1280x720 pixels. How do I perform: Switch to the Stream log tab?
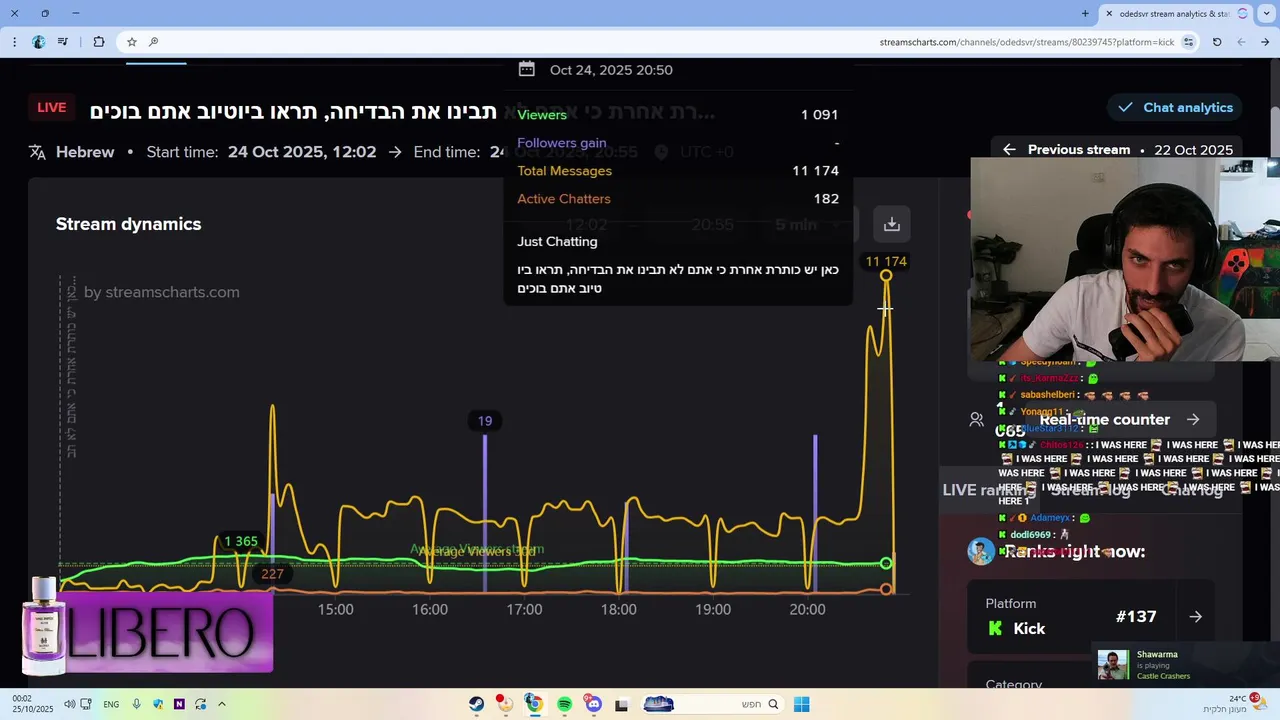1091,490
